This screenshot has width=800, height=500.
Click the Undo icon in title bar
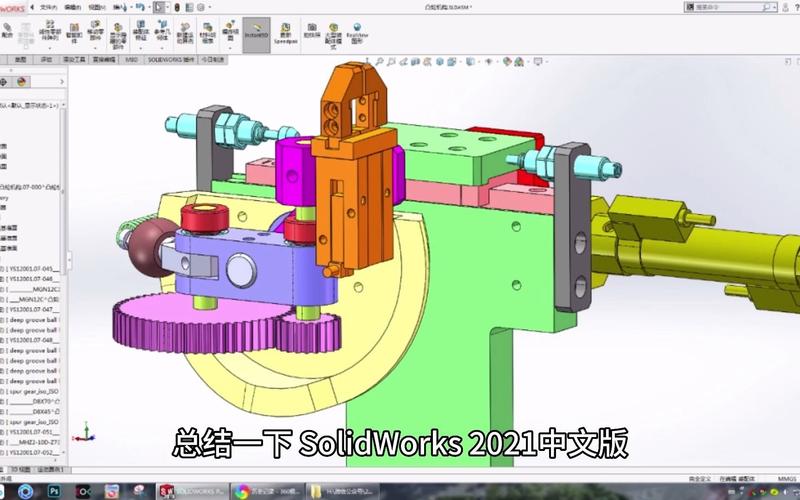140,7
